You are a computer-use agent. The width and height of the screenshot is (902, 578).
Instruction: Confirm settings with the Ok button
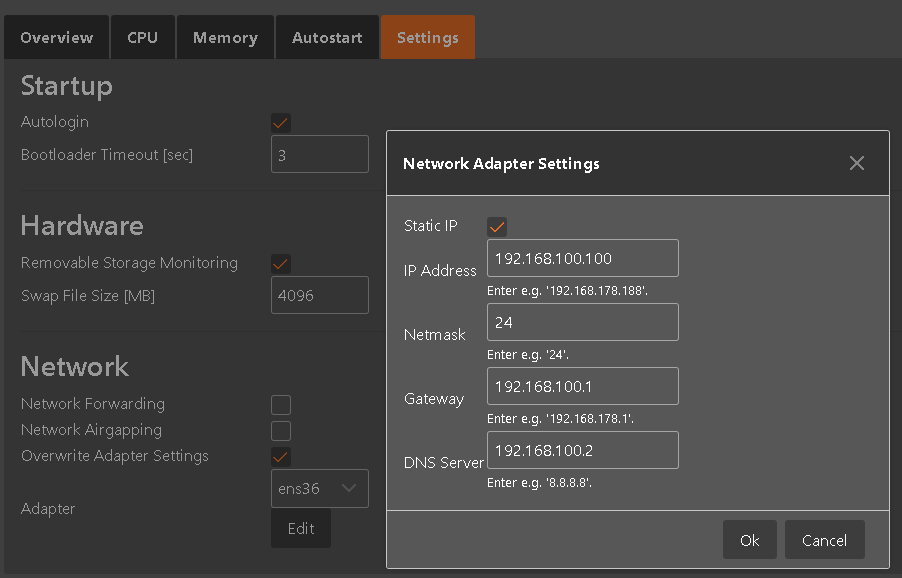click(749, 539)
